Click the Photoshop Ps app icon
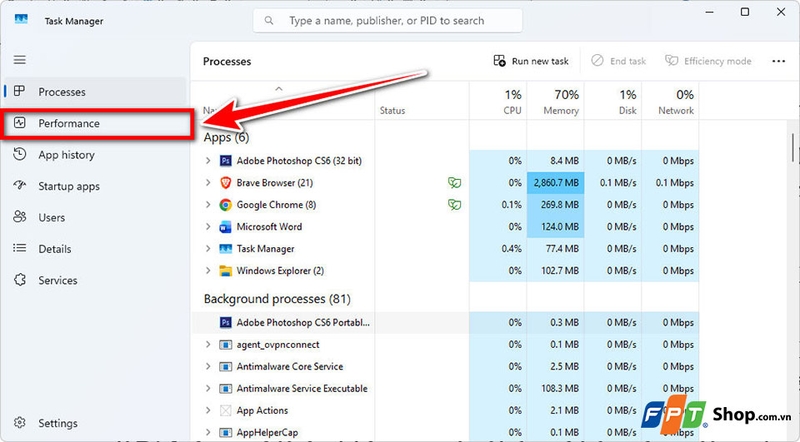 (x=226, y=161)
